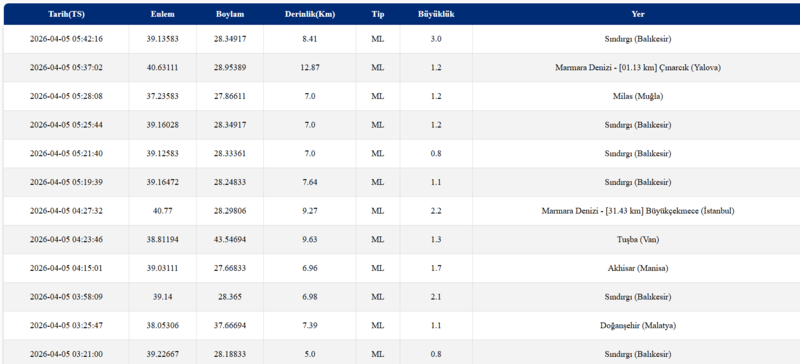800x364 pixels.
Task: Select longitude value 37.66694
Action: (230, 325)
